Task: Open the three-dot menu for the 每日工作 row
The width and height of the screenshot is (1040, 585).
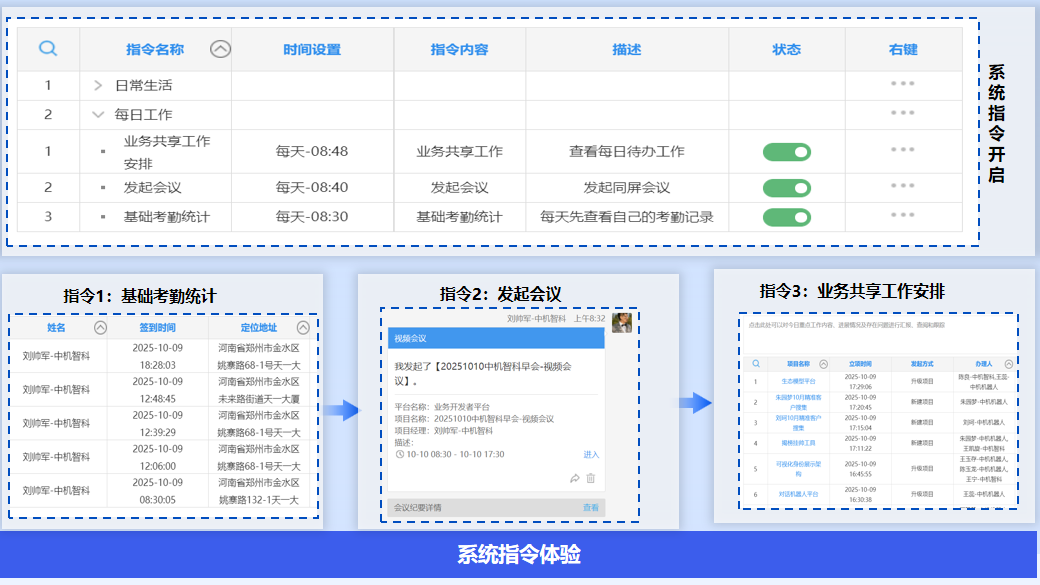Action: pos(903,114)
